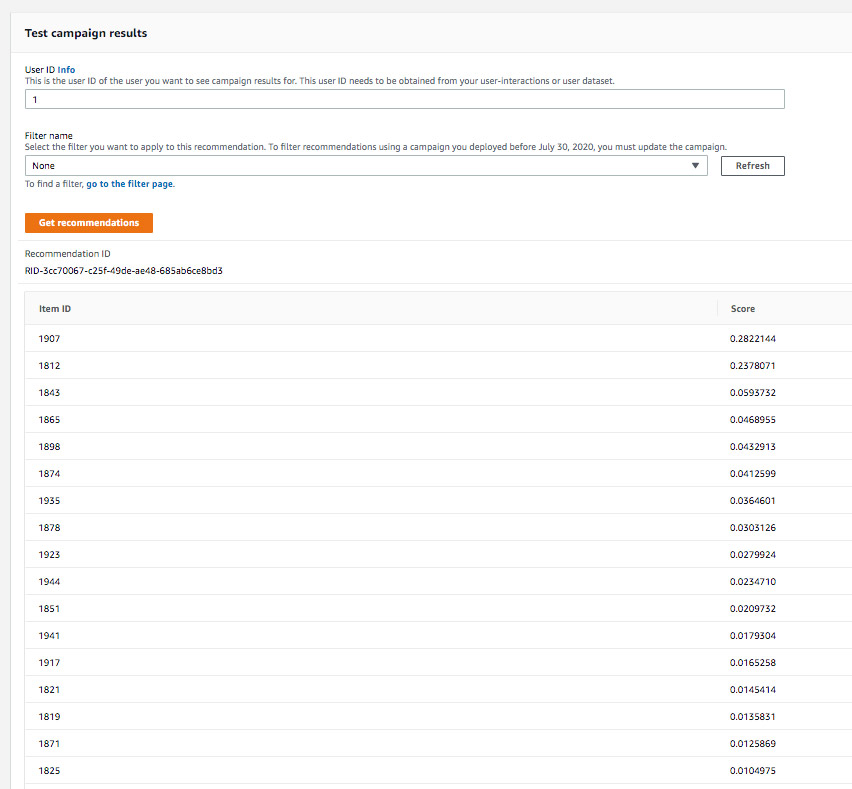
Task: Click the Item ID column header
Action: (55, 309)
